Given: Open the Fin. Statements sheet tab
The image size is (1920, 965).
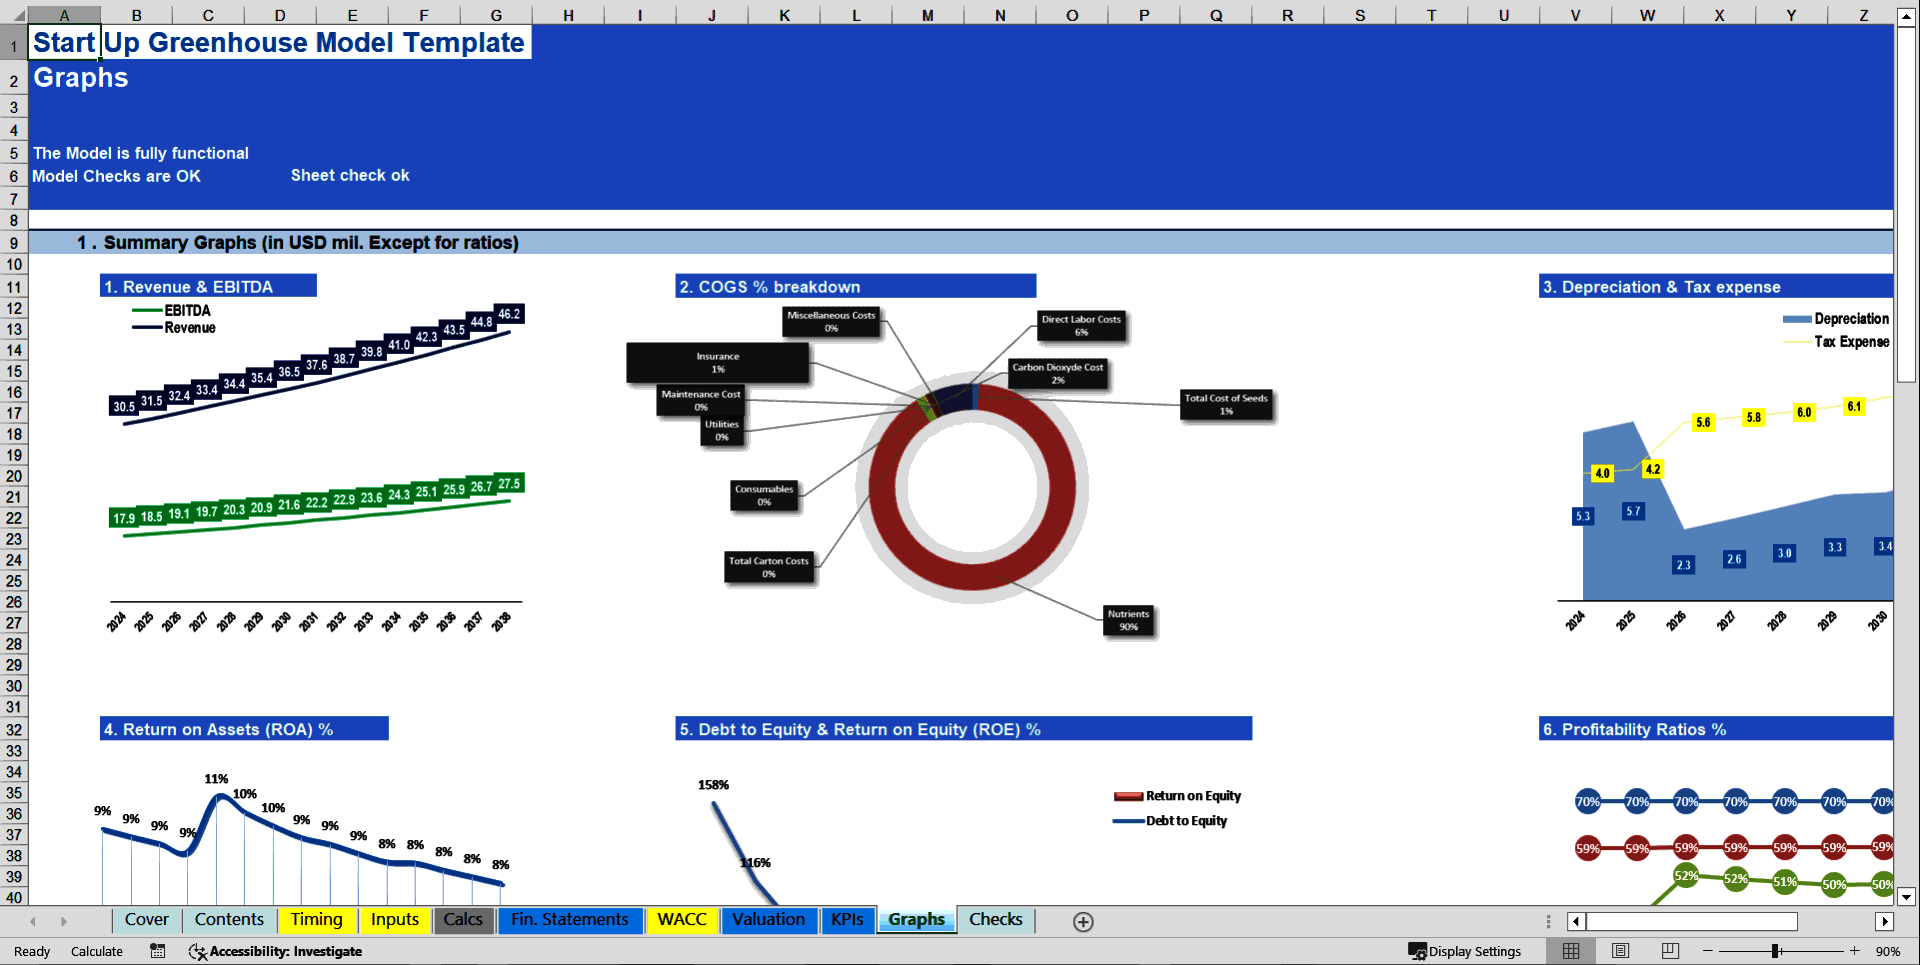Looking at the screenshot, I should [x=570, y=920].
